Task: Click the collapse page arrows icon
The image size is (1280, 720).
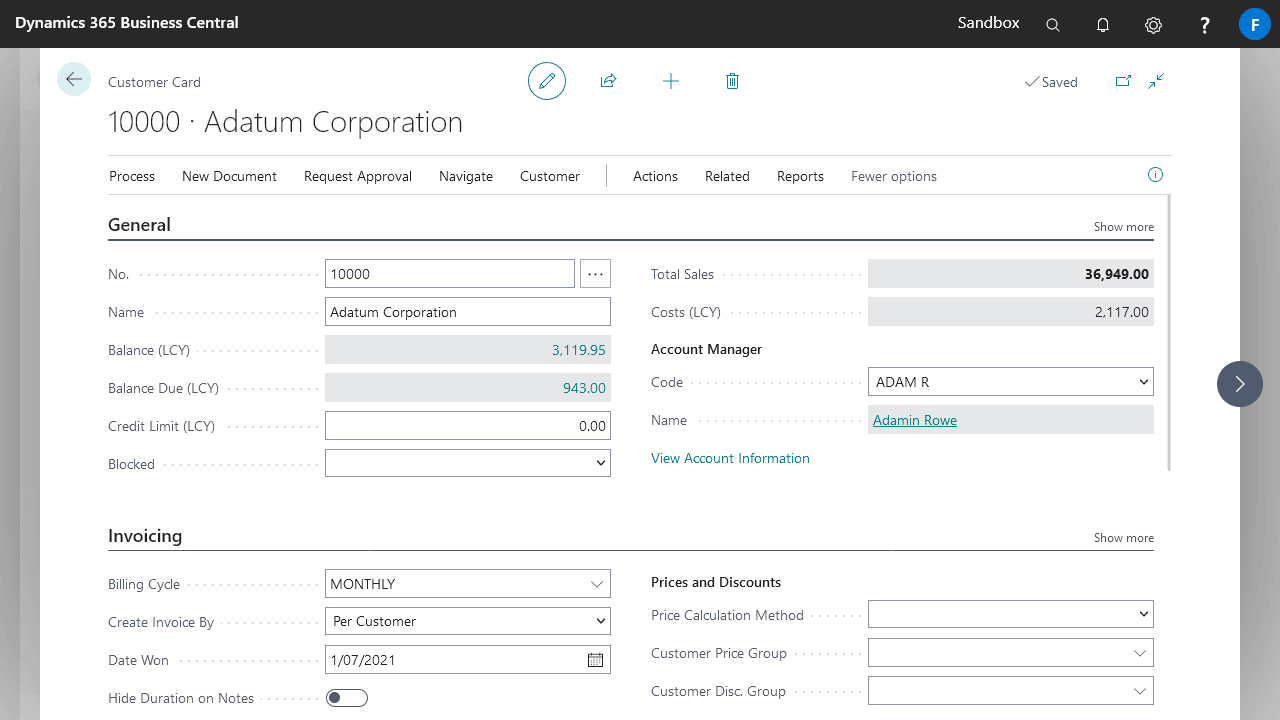Action: coord(1156,81)
